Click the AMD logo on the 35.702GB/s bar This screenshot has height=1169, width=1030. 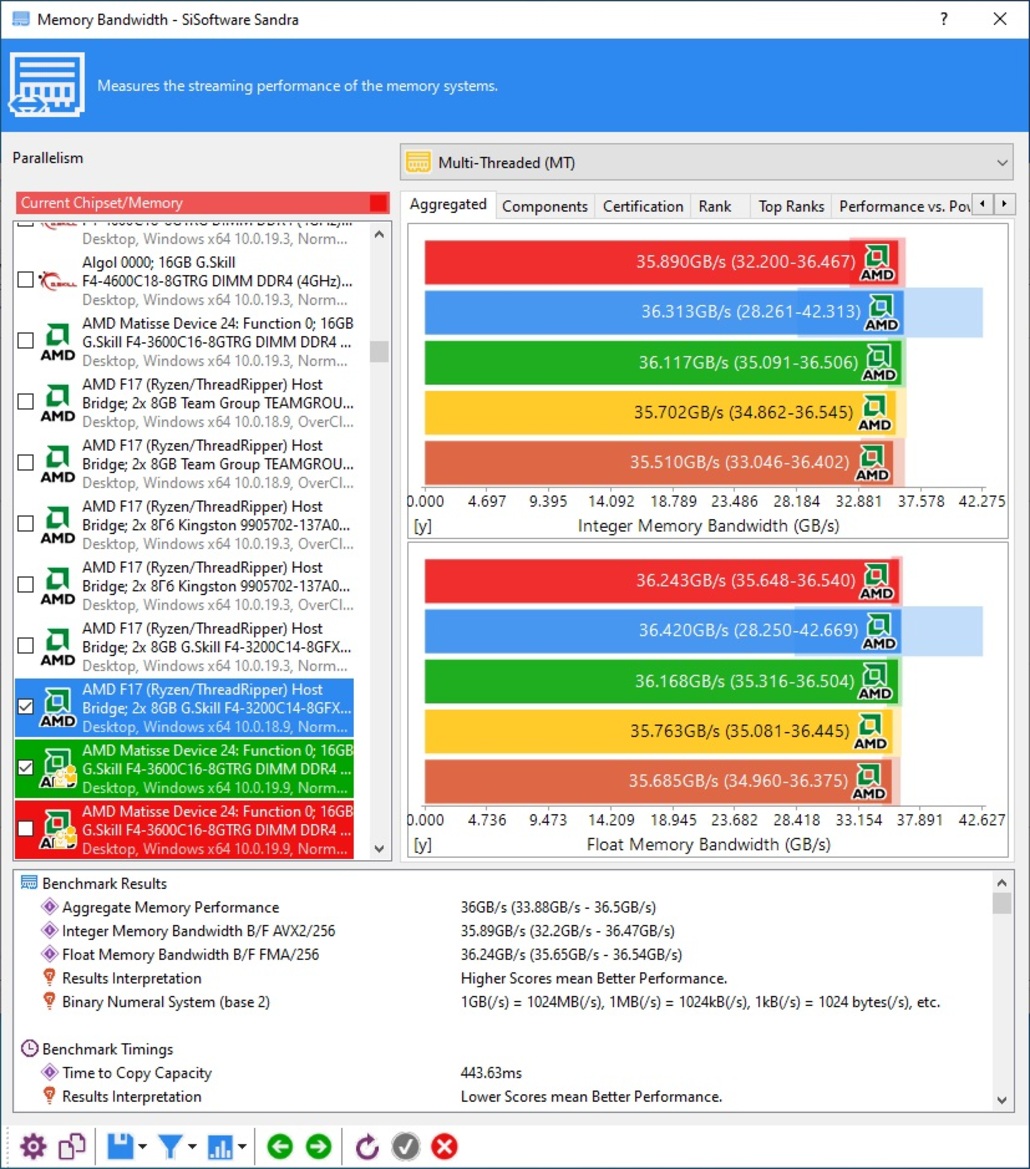[875, 413]
